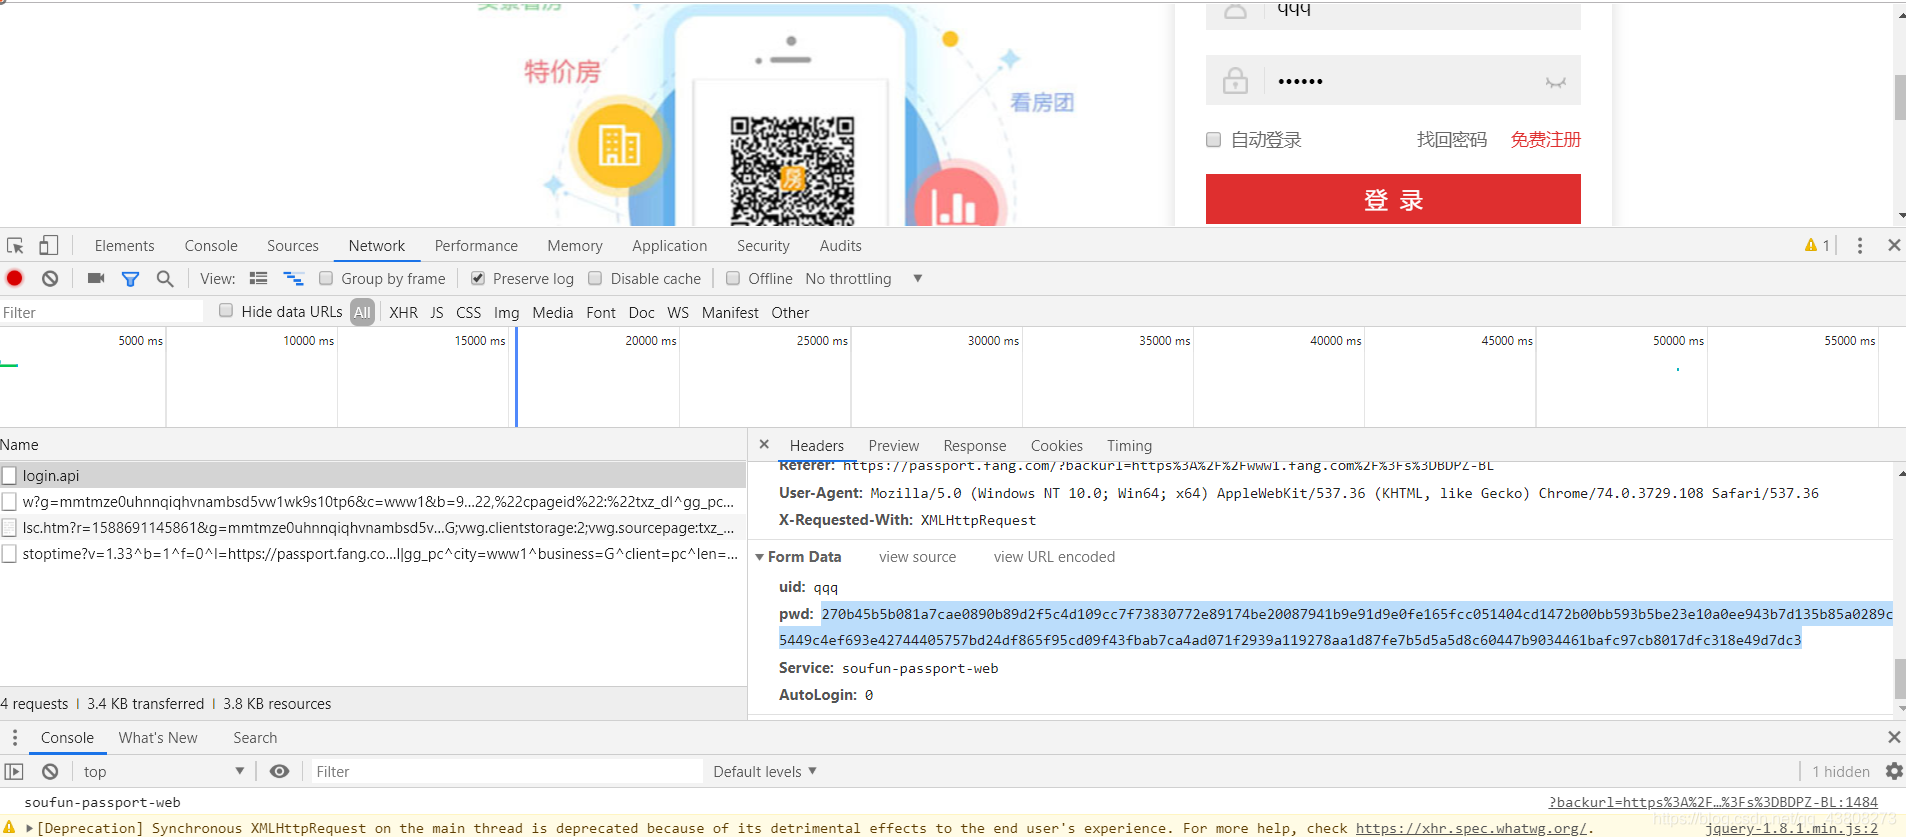Show the console sidebar

pos(14,772)
